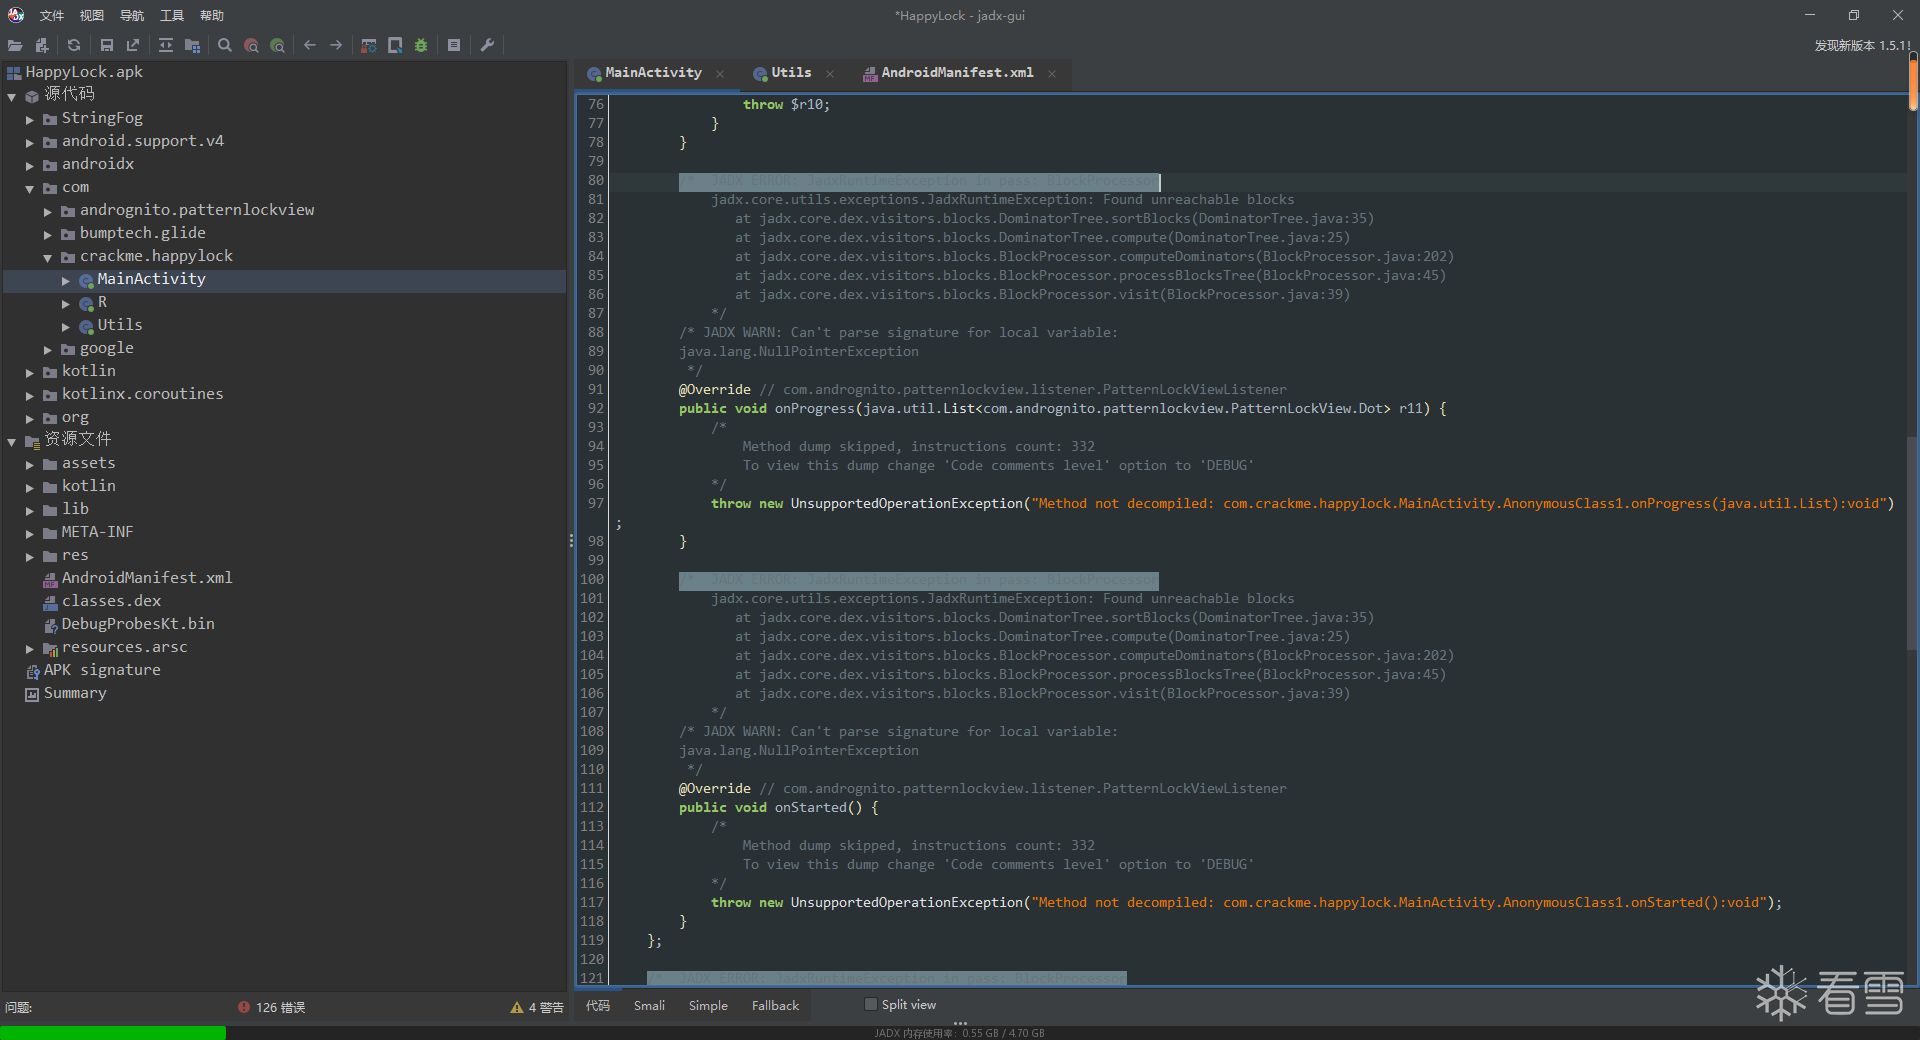This screenshot has width=1920, height=1040.
Task: Switch to the Utils tab
Action: coord(790,73)
